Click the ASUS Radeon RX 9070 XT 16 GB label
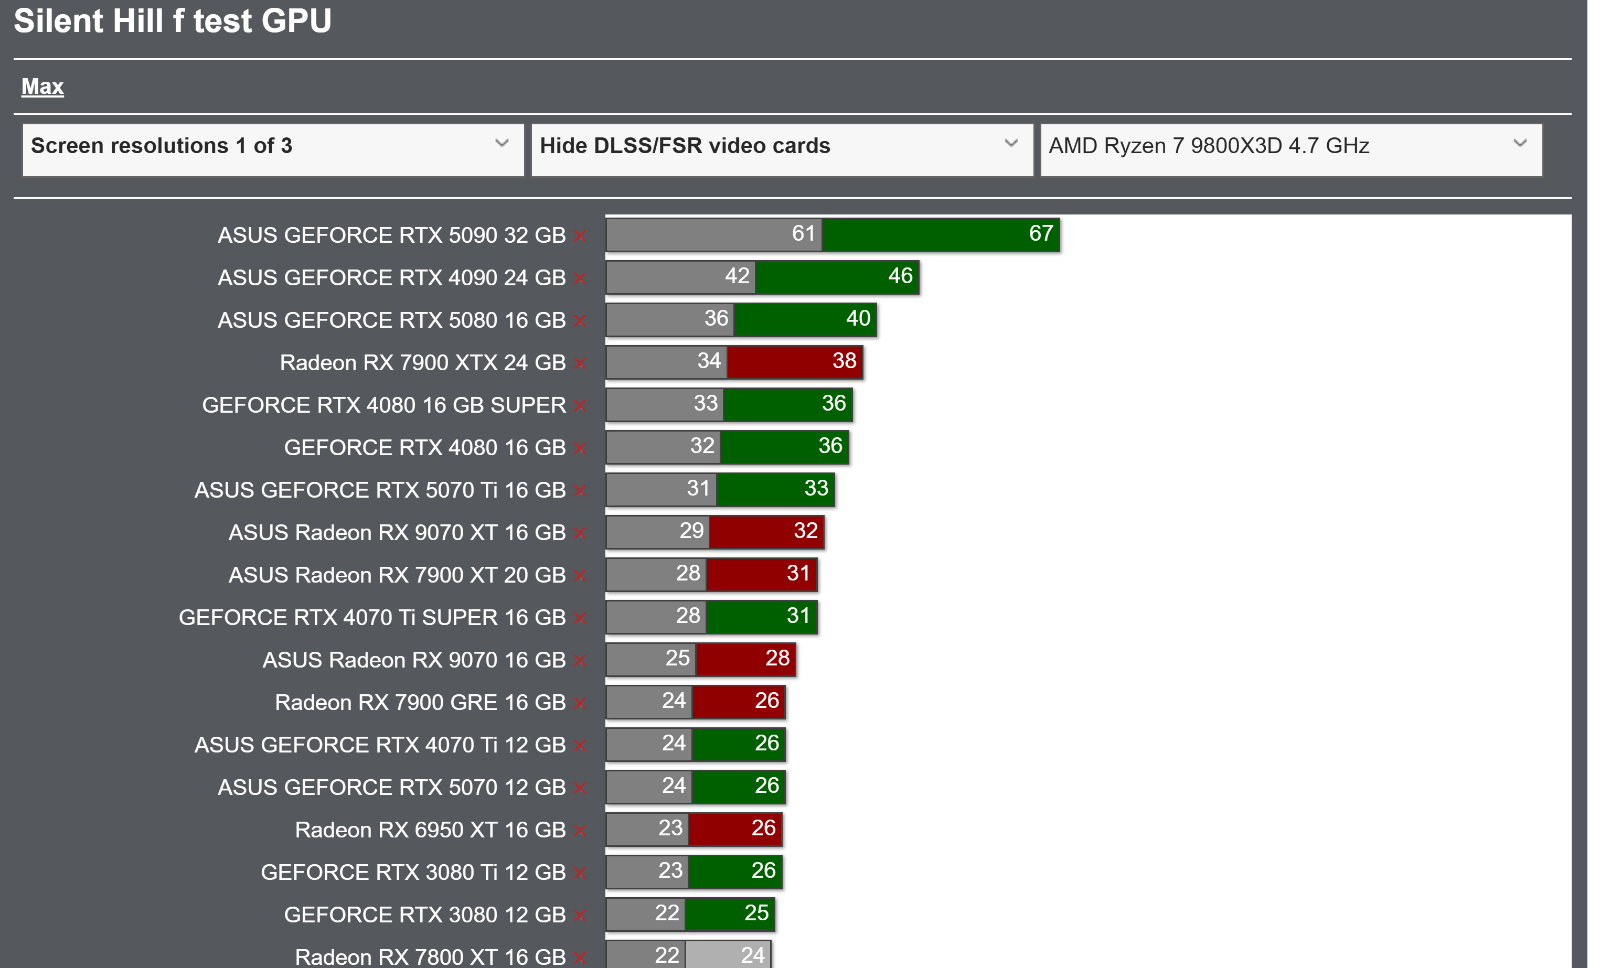This screenshot has height=968, width=1600. (x=397, y=533)
